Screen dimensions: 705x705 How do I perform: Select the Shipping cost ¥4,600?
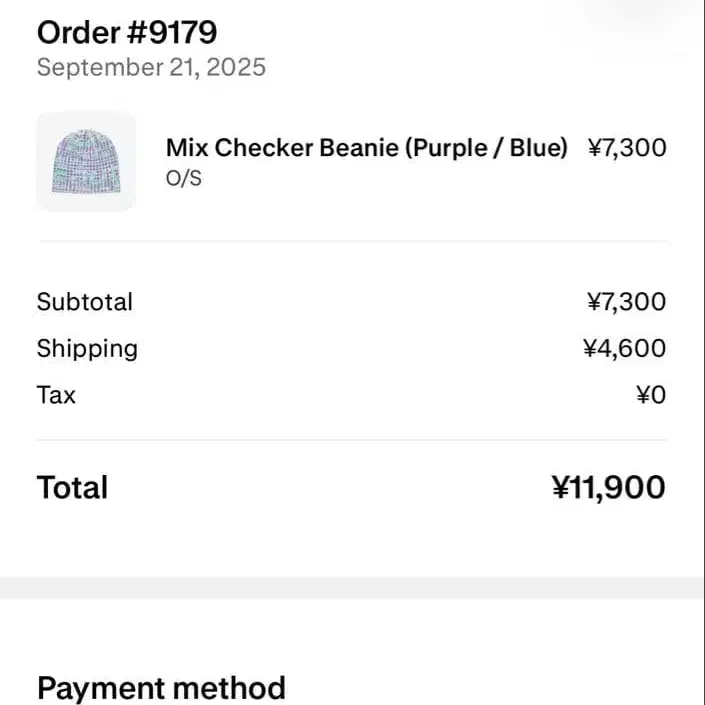tap(624, 349)
